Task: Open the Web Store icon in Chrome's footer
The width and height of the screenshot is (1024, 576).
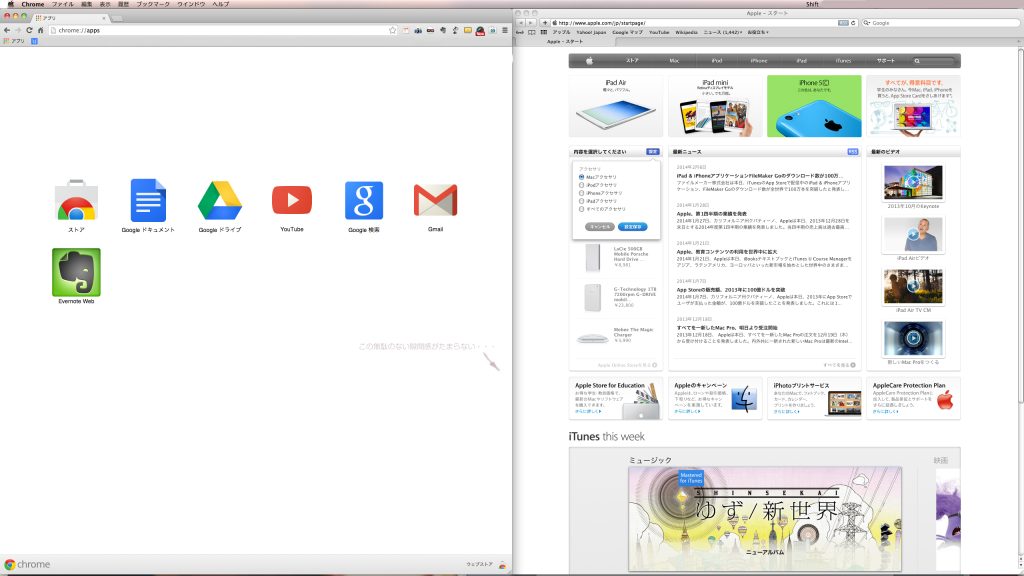Action: (502, 565)
